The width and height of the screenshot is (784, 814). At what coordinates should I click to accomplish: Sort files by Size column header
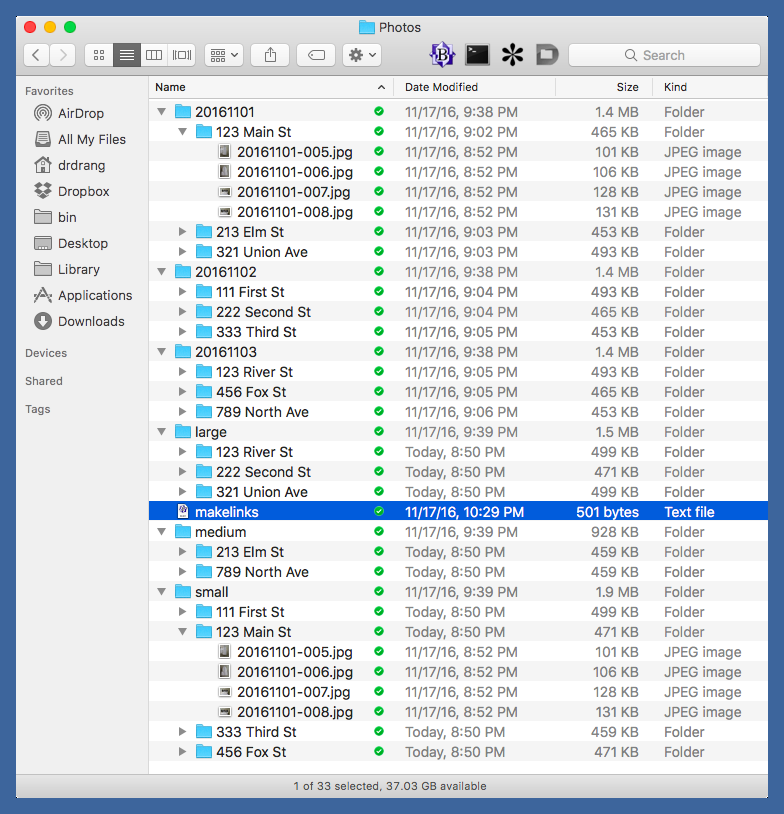(627, 87)
